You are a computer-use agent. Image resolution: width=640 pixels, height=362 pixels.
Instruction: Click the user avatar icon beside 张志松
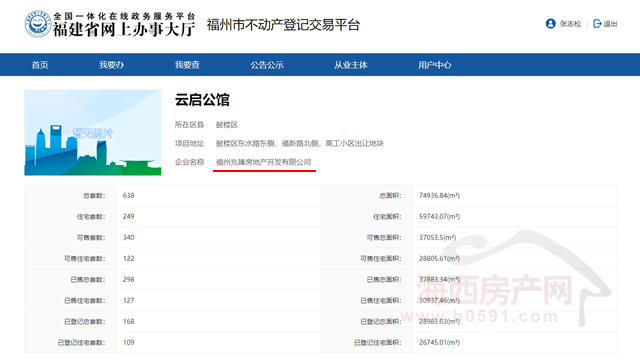[x=550, y=24]
